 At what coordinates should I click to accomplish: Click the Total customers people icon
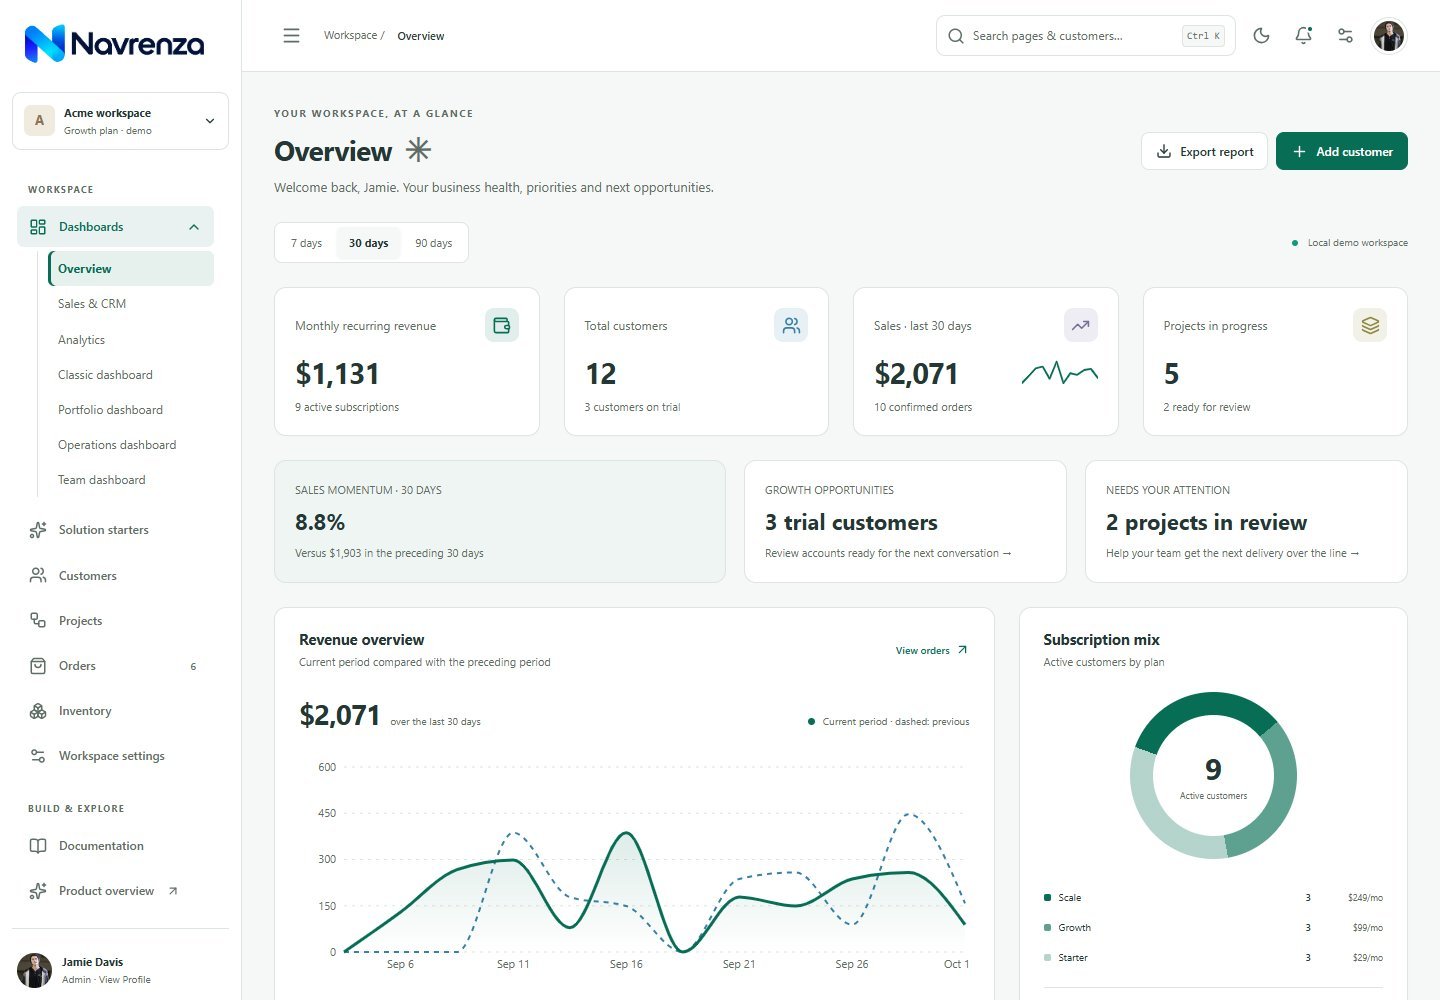pyautogui.click(x=791, y=325)
